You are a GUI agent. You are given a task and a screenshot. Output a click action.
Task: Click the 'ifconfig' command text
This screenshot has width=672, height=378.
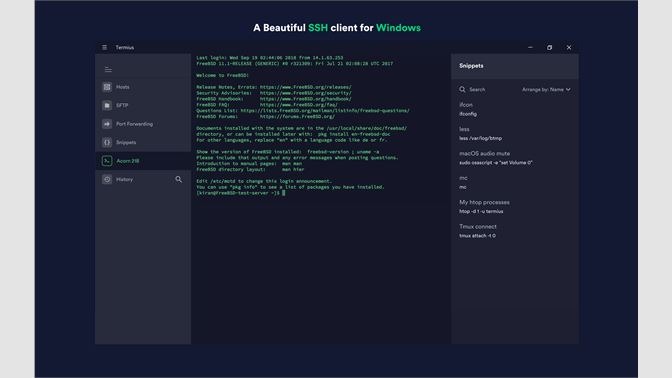(x=468, y=114)
